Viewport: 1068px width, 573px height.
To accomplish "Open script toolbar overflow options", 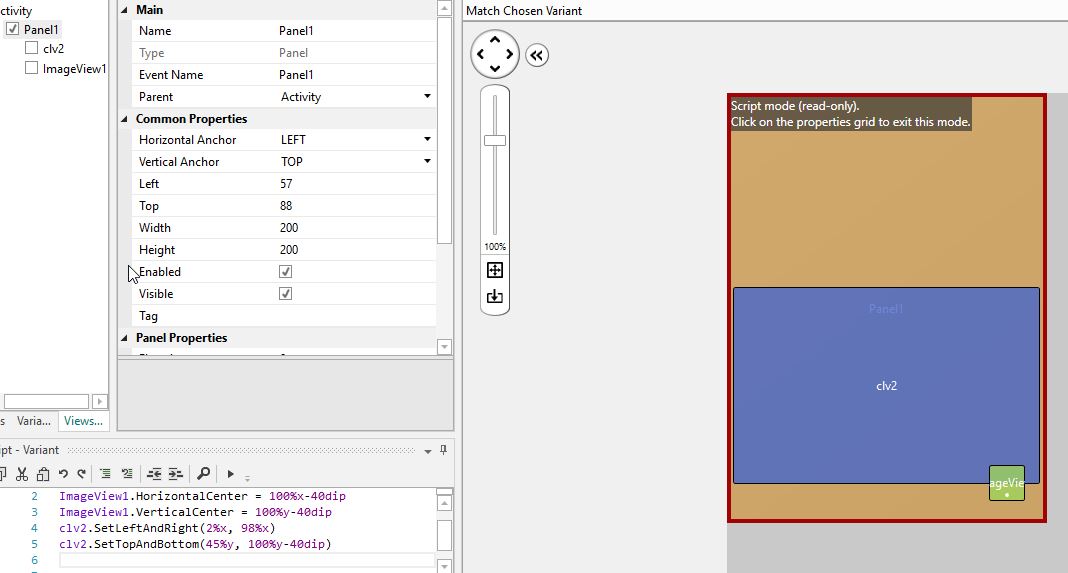I will [x=247, y=478].
